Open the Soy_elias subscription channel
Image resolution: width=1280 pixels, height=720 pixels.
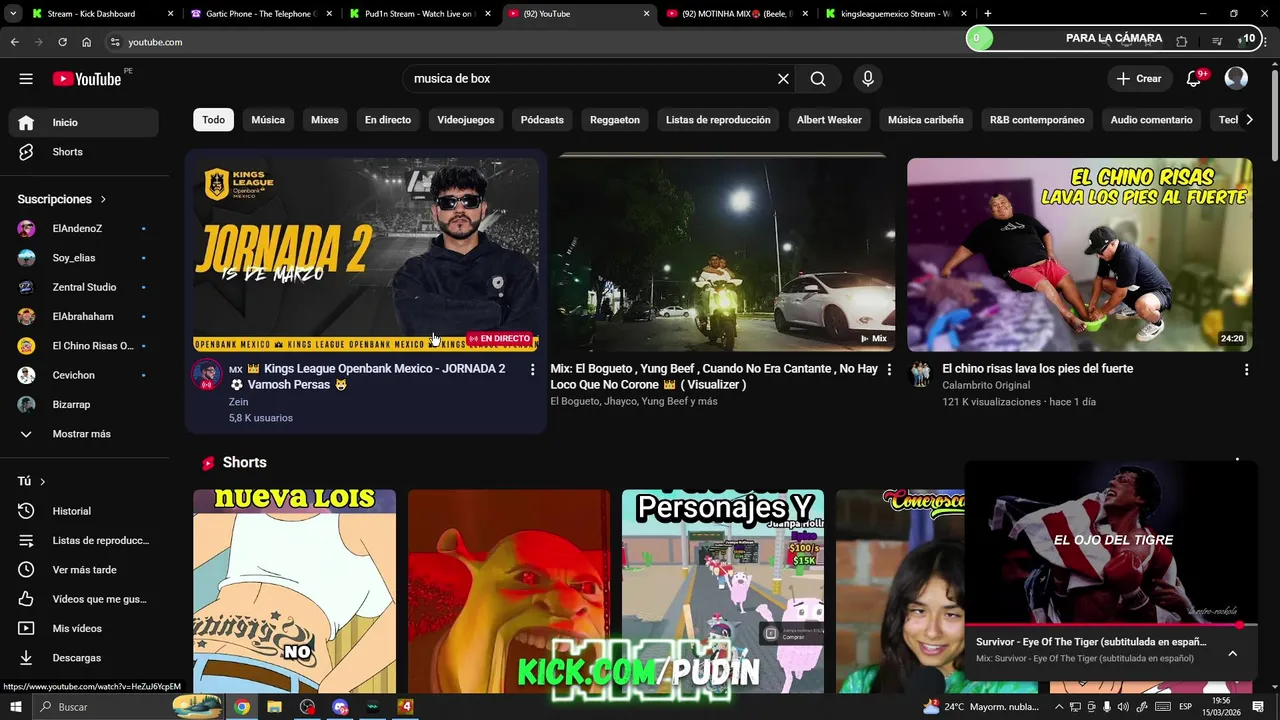[84, 258]
